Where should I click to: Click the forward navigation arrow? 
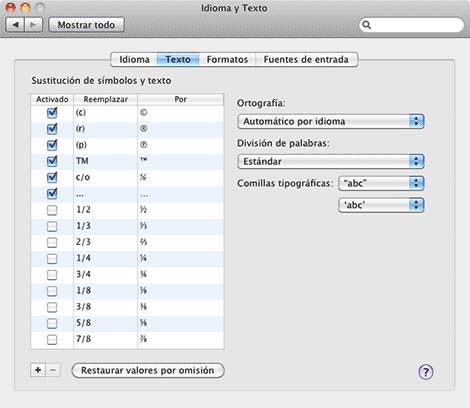click(x=34, y=25)
